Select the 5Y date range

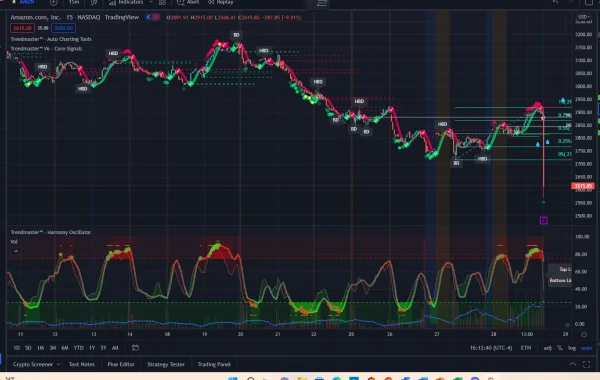103,348
